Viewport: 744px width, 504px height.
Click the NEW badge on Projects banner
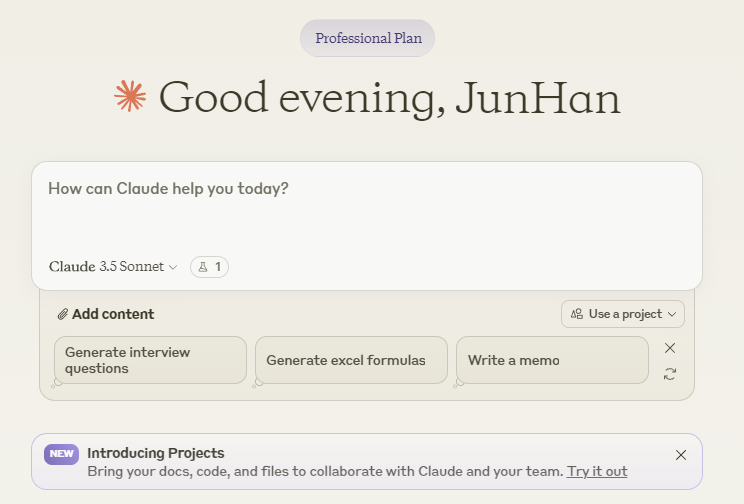pos(62,454)
